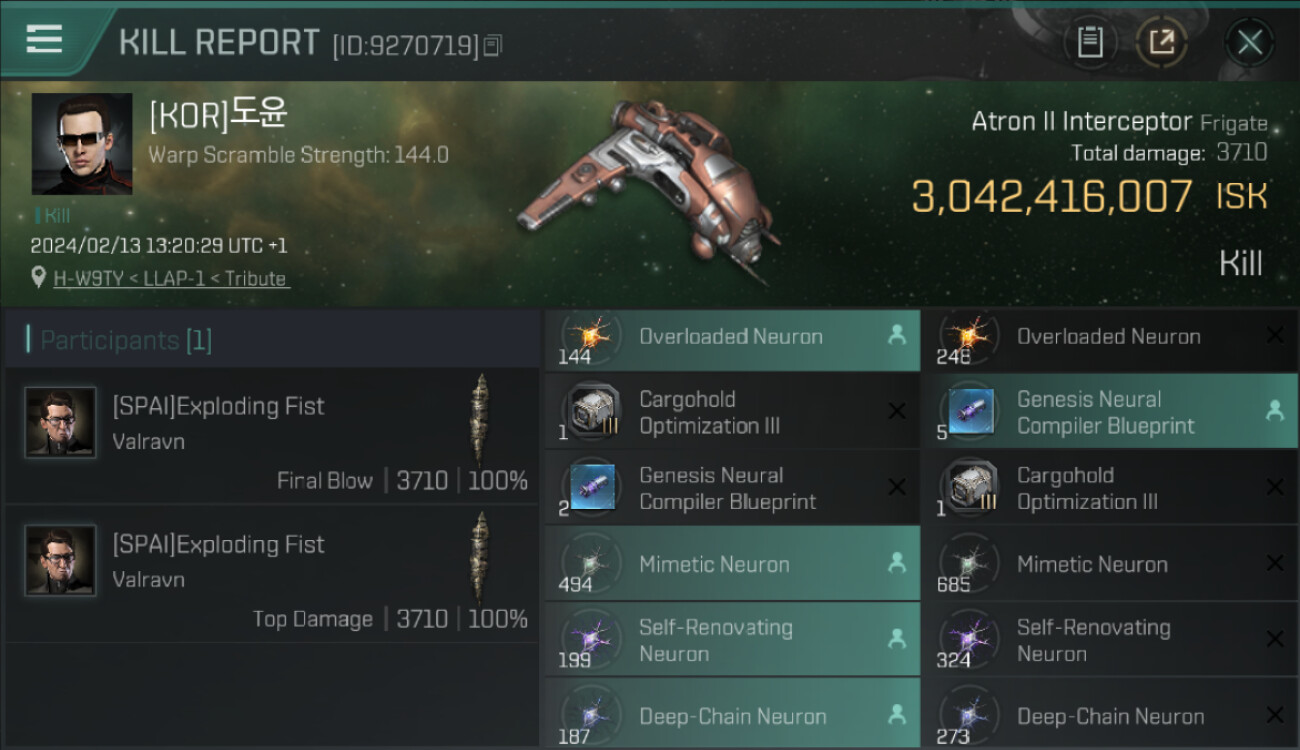Select Top Damage participant Exploding Fist portrait
Viewport: 1300px width, 750px height.
click(x=61, y=561)
